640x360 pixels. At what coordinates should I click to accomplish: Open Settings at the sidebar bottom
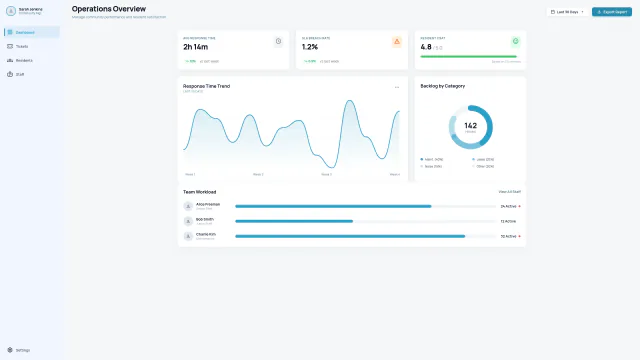tap(32, 350)
